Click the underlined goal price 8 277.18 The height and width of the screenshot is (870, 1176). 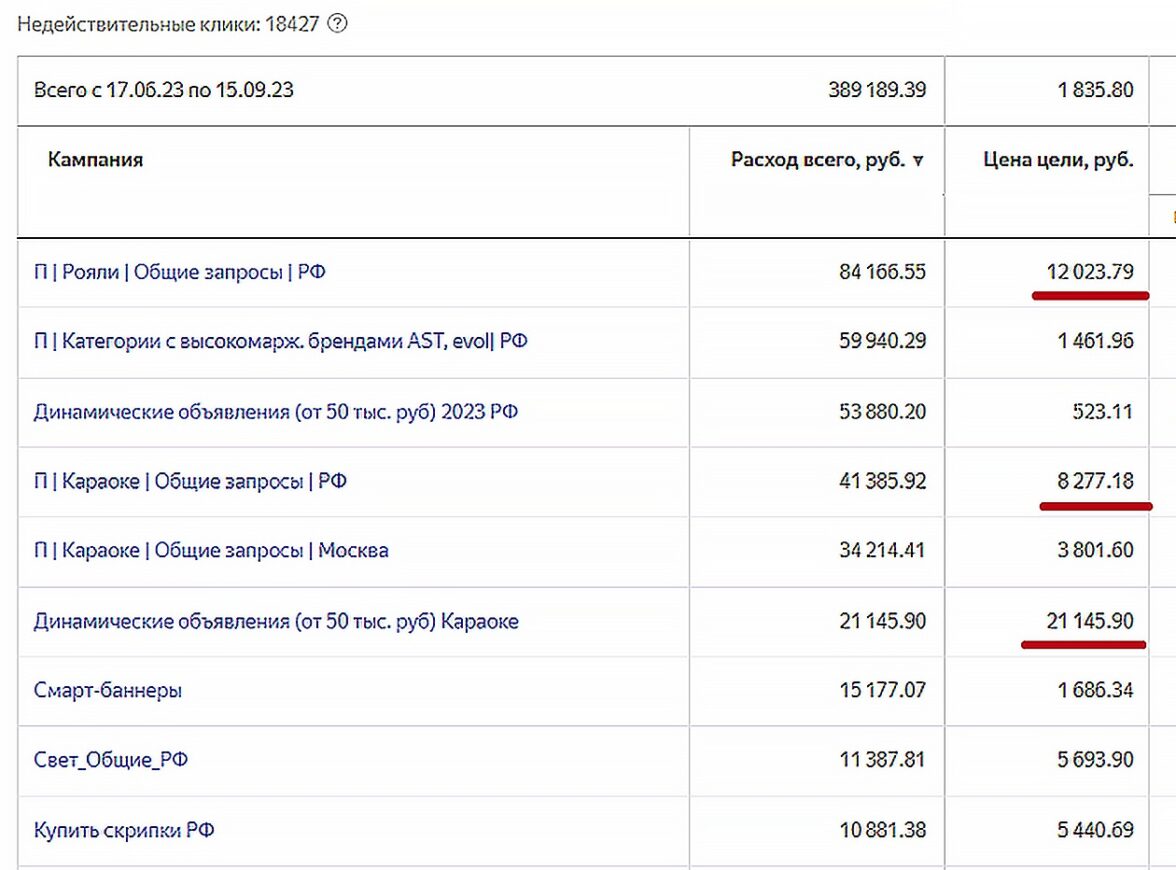(x=1095, y=482)
